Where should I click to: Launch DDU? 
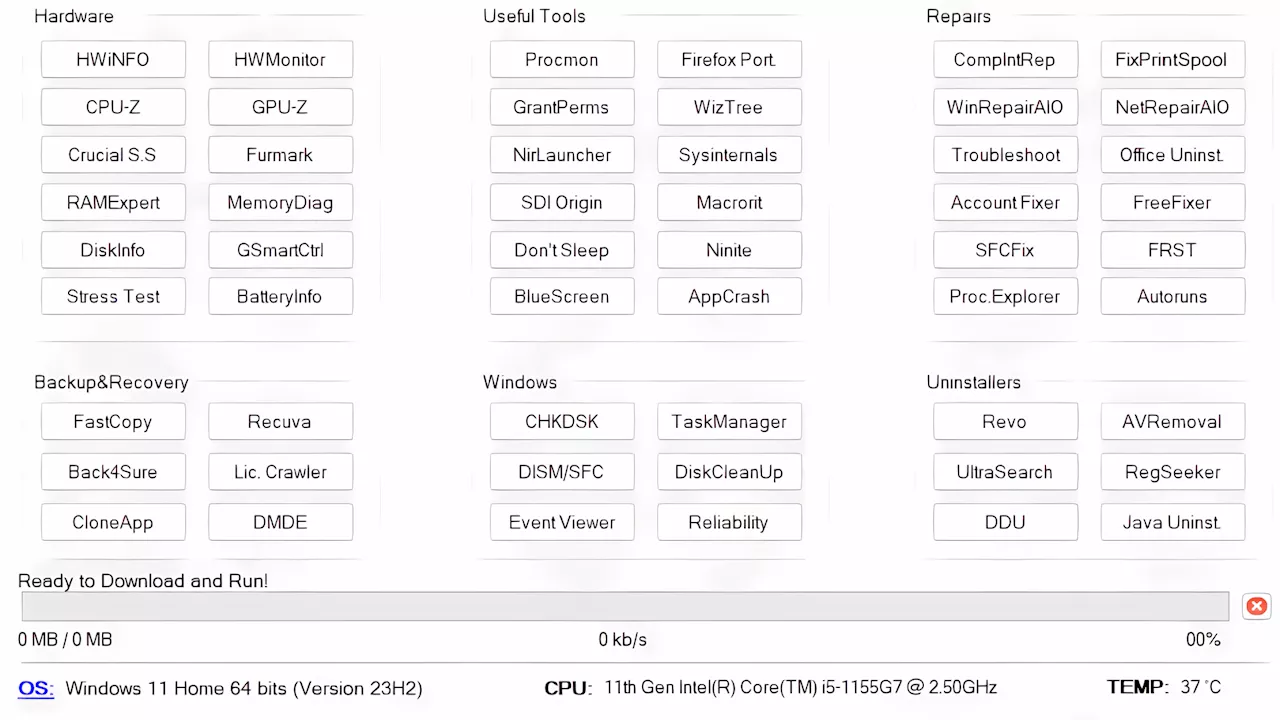(x=1005, y=522)
